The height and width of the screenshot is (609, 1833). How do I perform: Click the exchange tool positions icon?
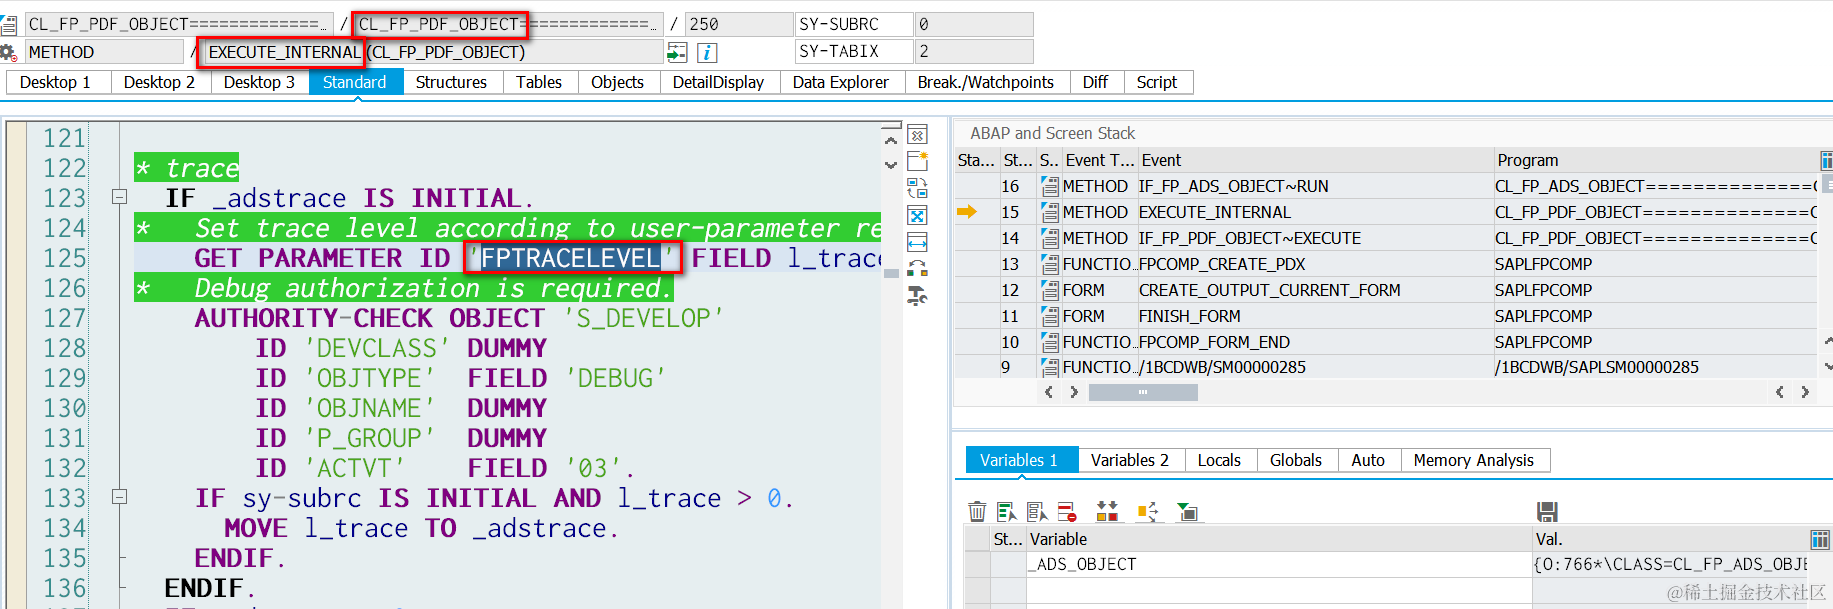click(917, 268)
